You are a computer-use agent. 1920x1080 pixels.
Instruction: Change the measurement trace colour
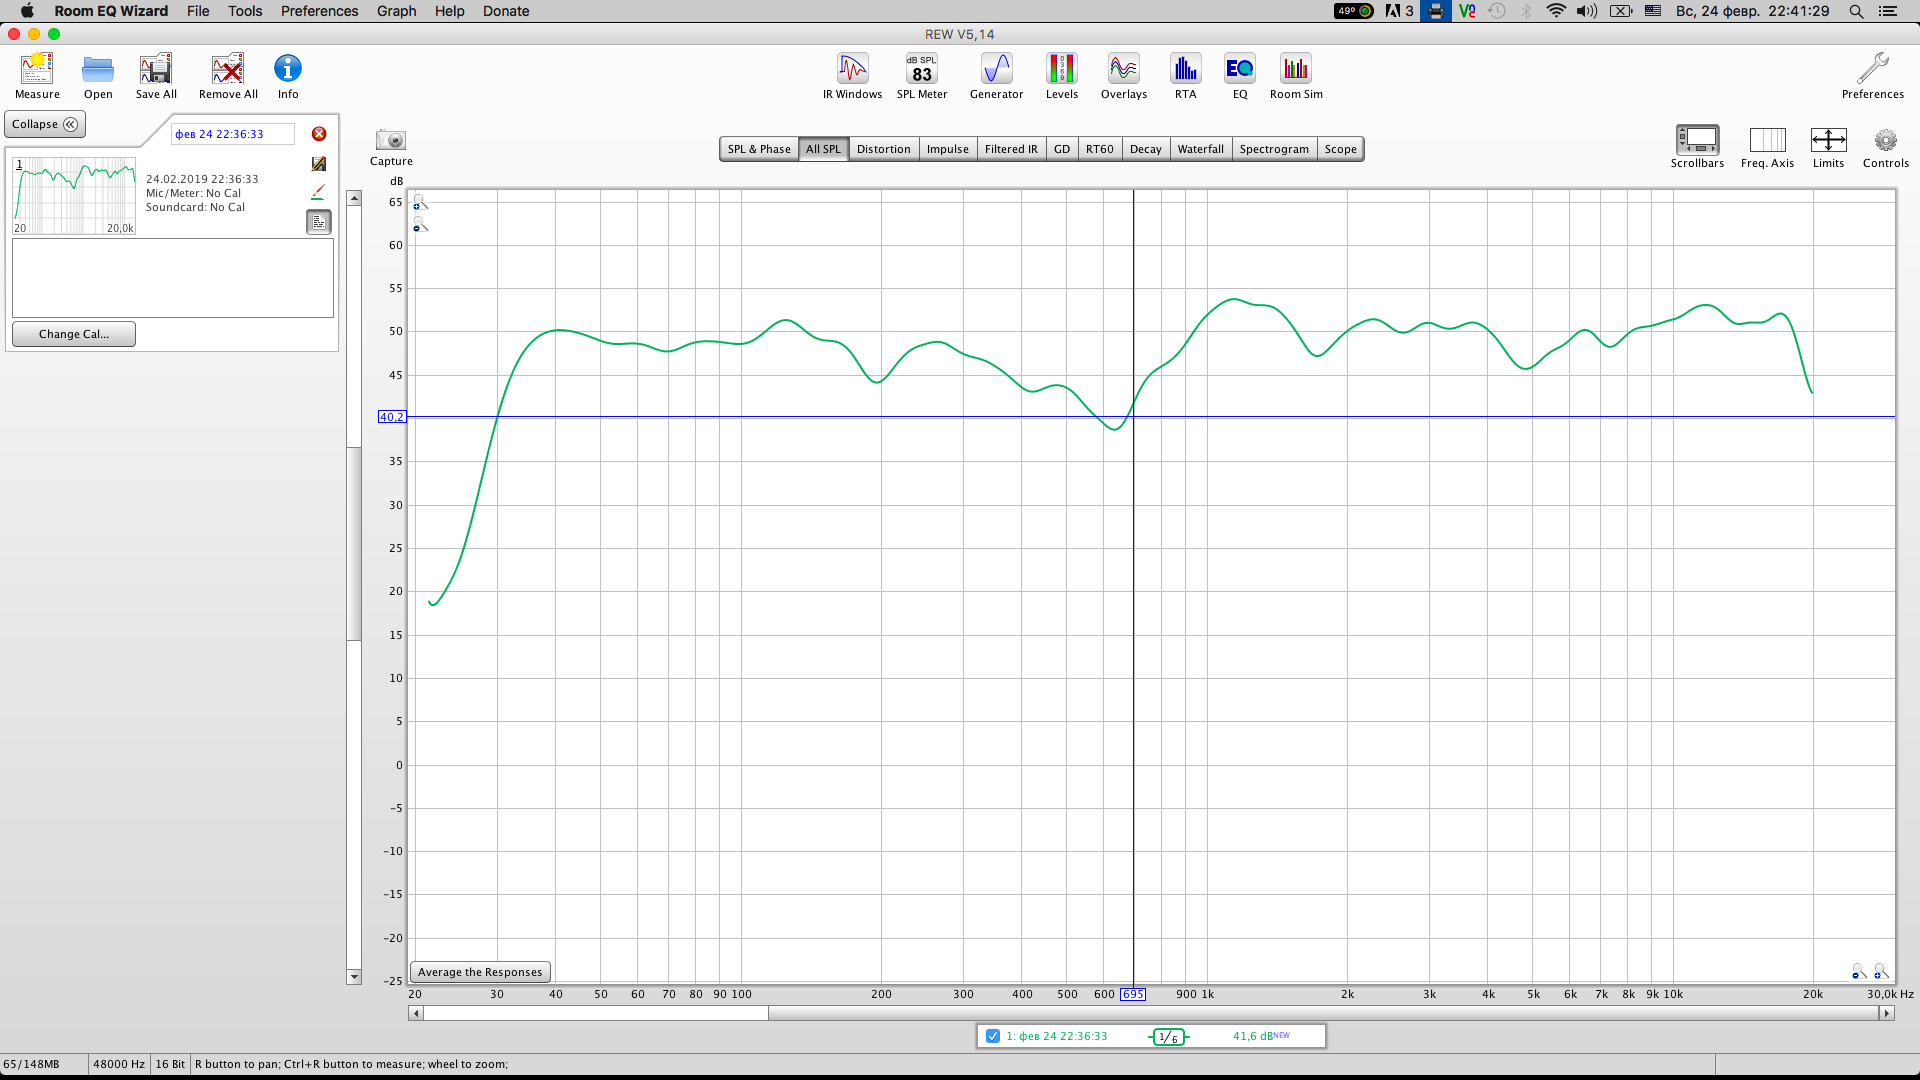319,192
